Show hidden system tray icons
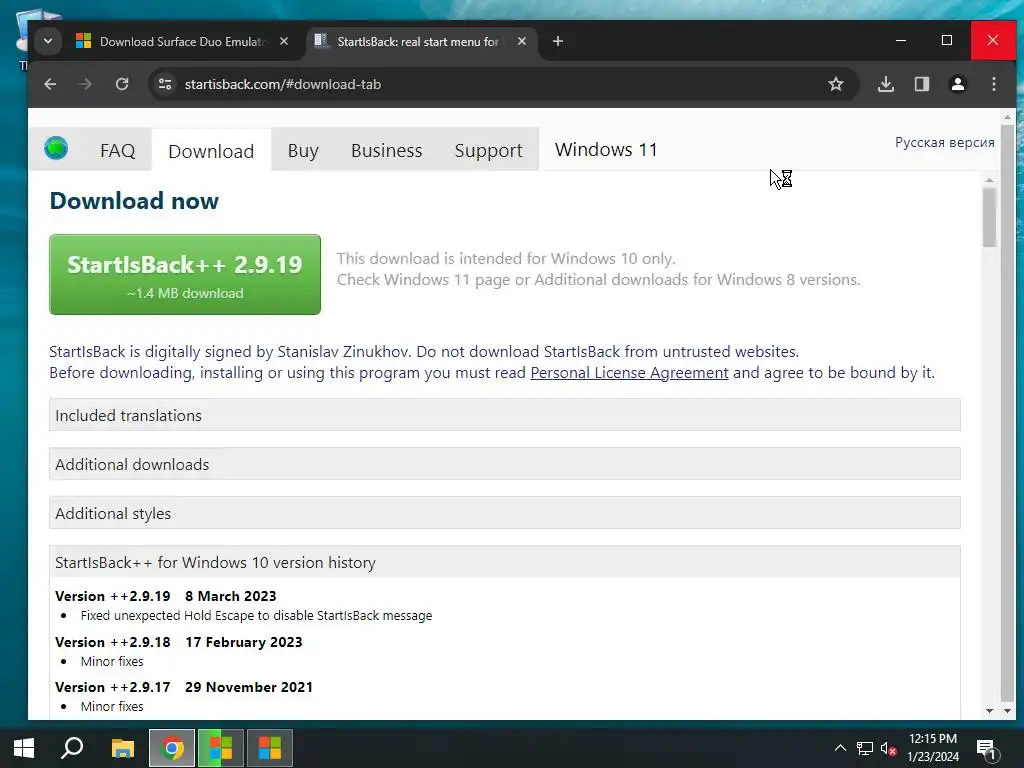Image resolution: width=1024 pixels, height=768 pixels. click(x=840, y=748)
